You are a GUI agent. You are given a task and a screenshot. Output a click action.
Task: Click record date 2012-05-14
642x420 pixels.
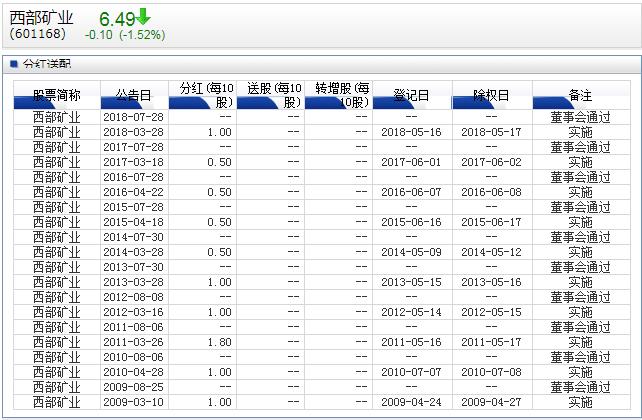point(411,312)
